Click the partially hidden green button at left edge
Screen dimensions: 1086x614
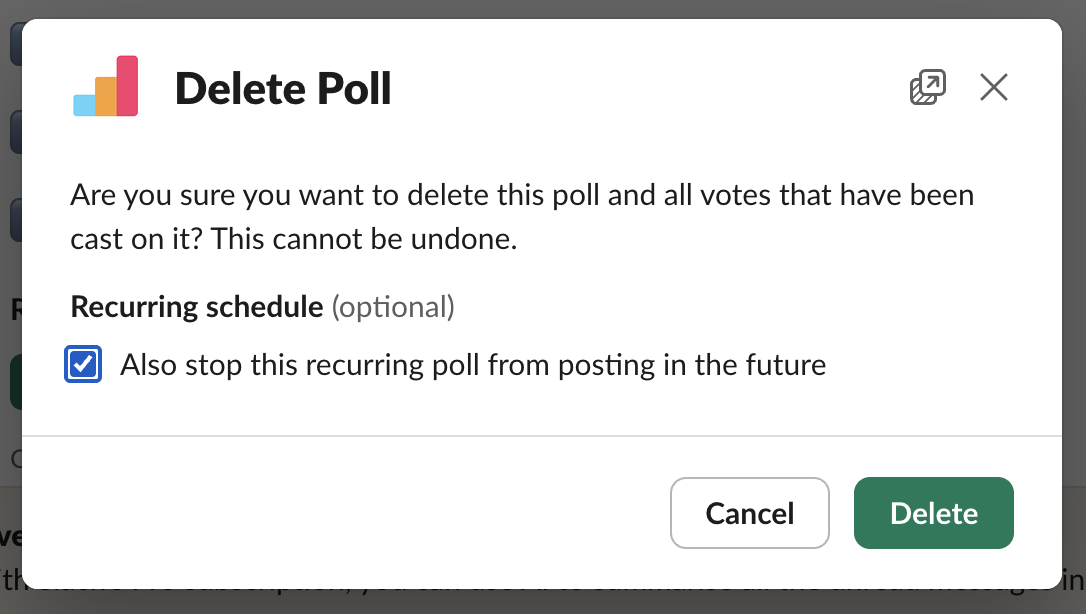click(x=15, y=382)
